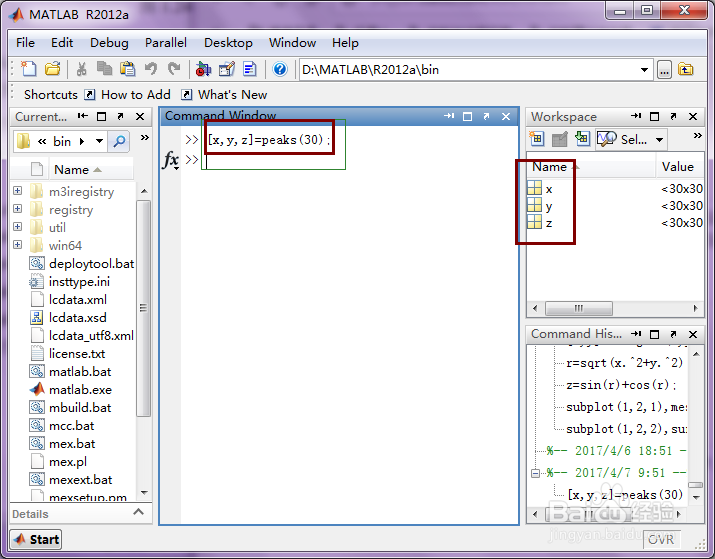The width and height of the screenshot is (715, 559).
Task: Sort files by Name column header
Action: point(91,170)
